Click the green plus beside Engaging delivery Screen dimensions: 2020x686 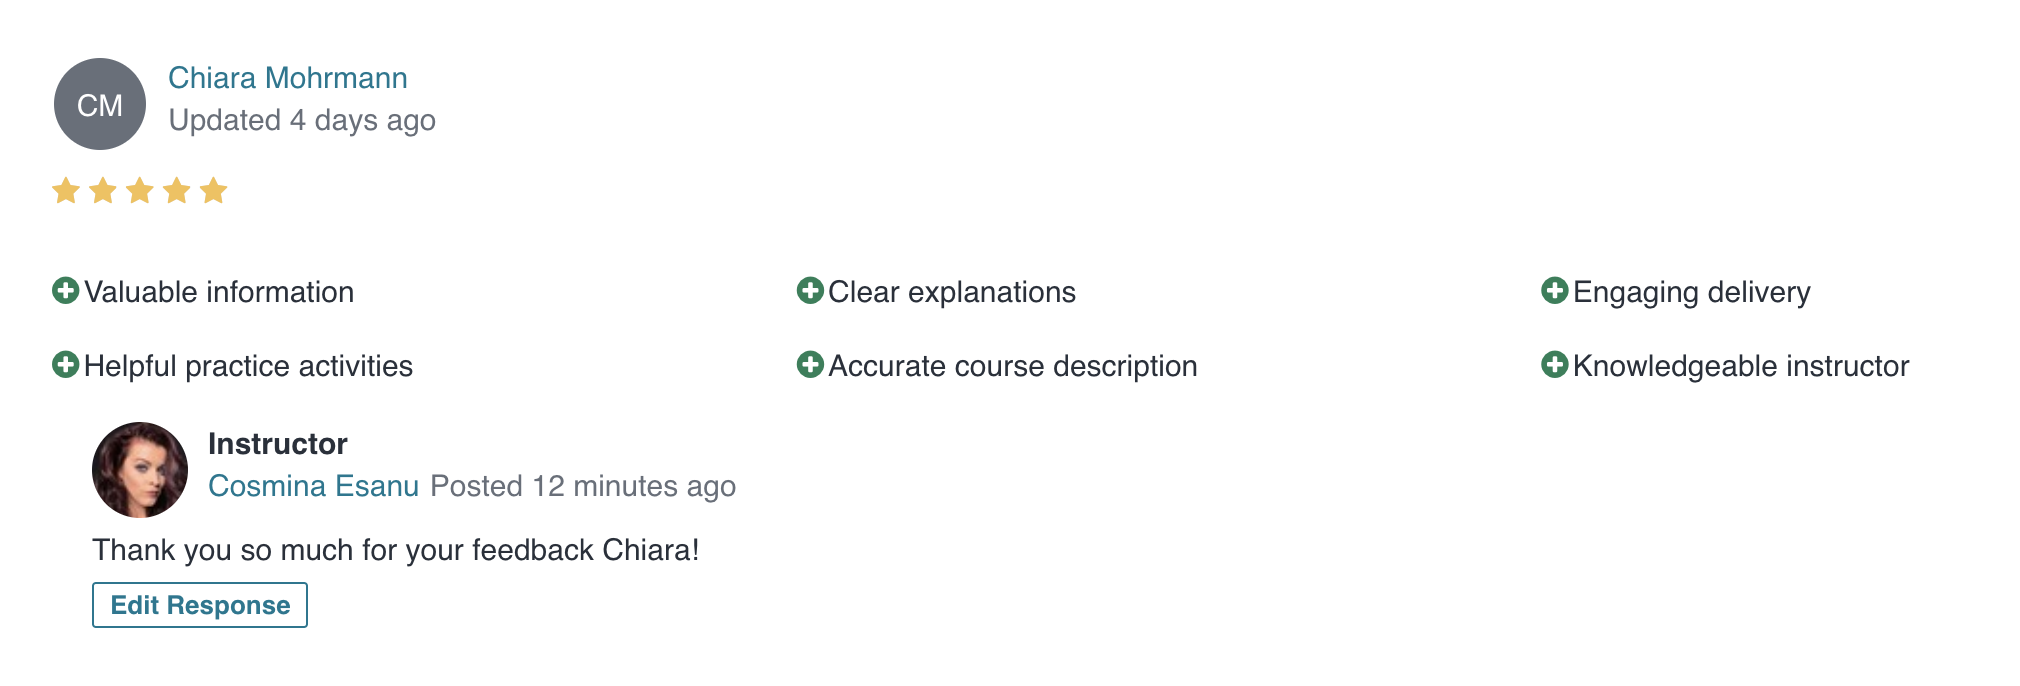click(1555, 291)
